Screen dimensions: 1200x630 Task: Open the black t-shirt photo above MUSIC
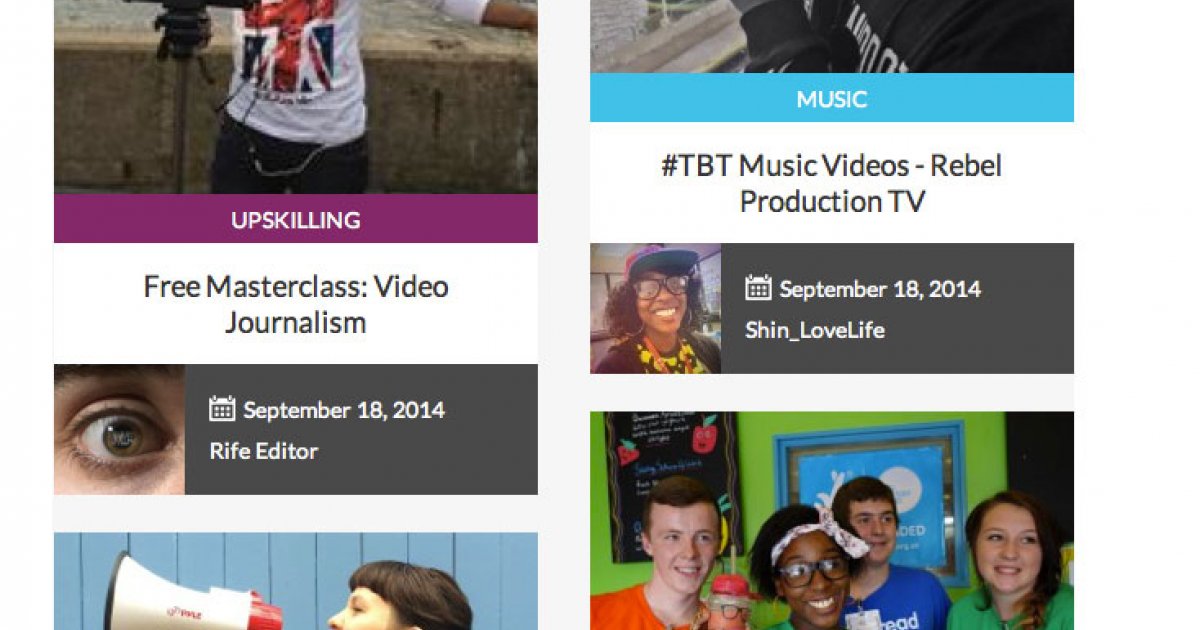pos(832,36)
